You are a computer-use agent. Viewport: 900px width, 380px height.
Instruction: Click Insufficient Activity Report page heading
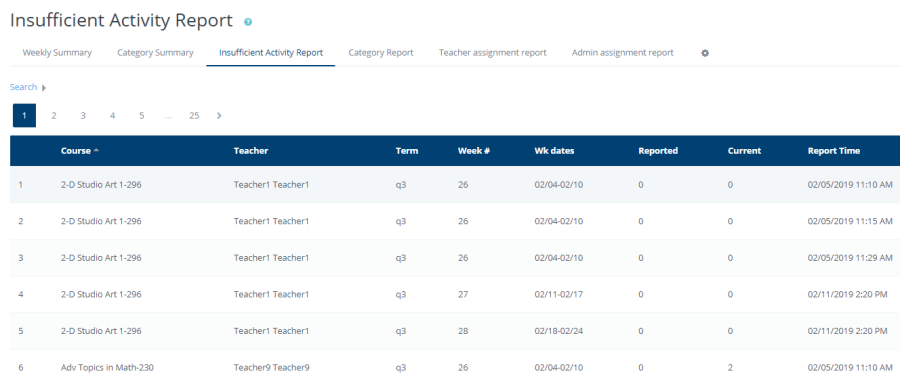[x=121, y=20]
